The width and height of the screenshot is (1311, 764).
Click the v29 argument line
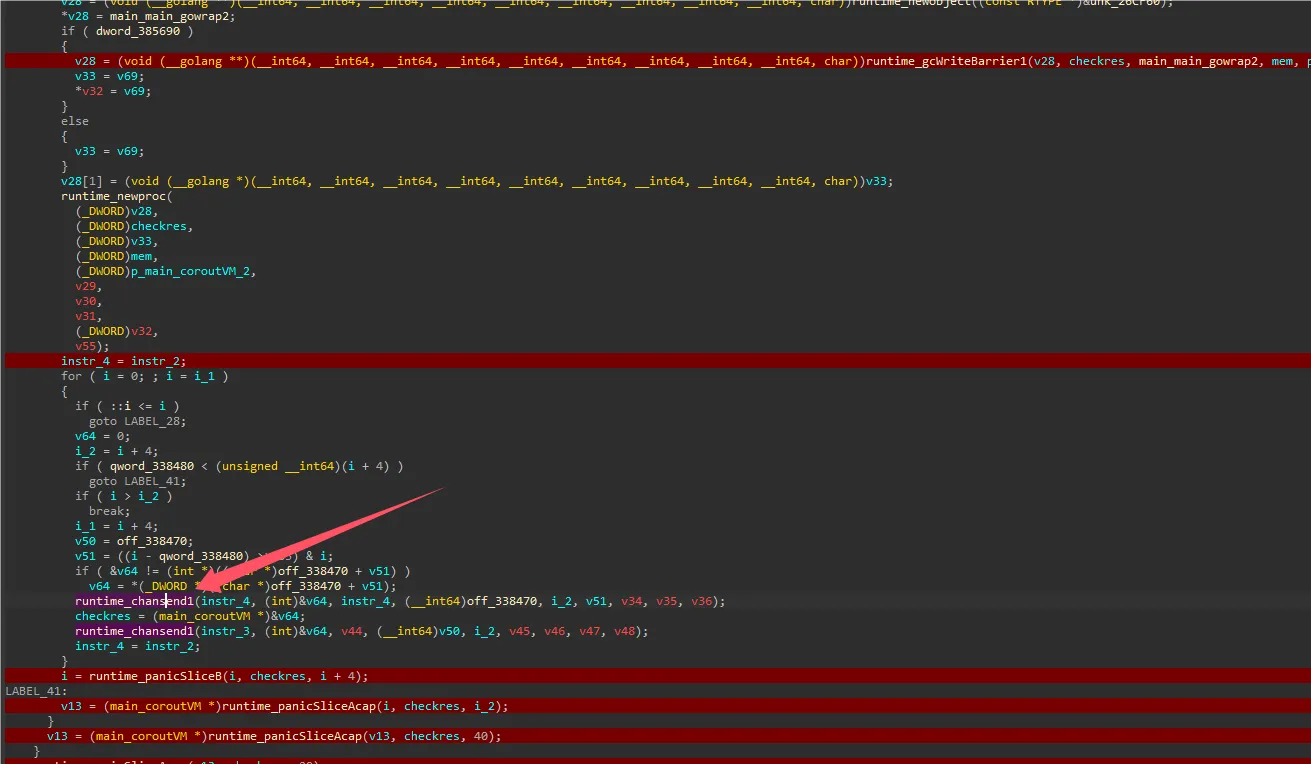pyautogui.click(x=89, y=286)
